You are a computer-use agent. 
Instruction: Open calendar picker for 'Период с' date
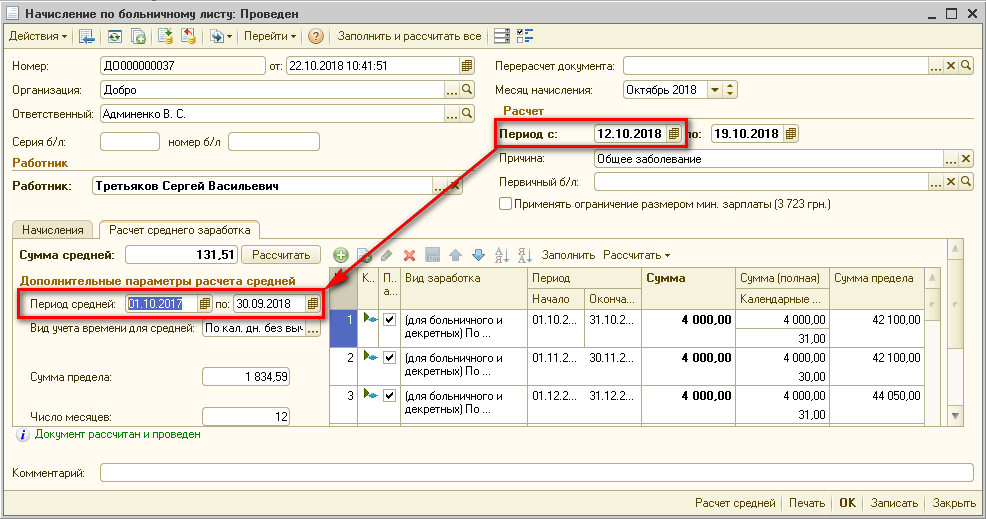click(674, 133)
